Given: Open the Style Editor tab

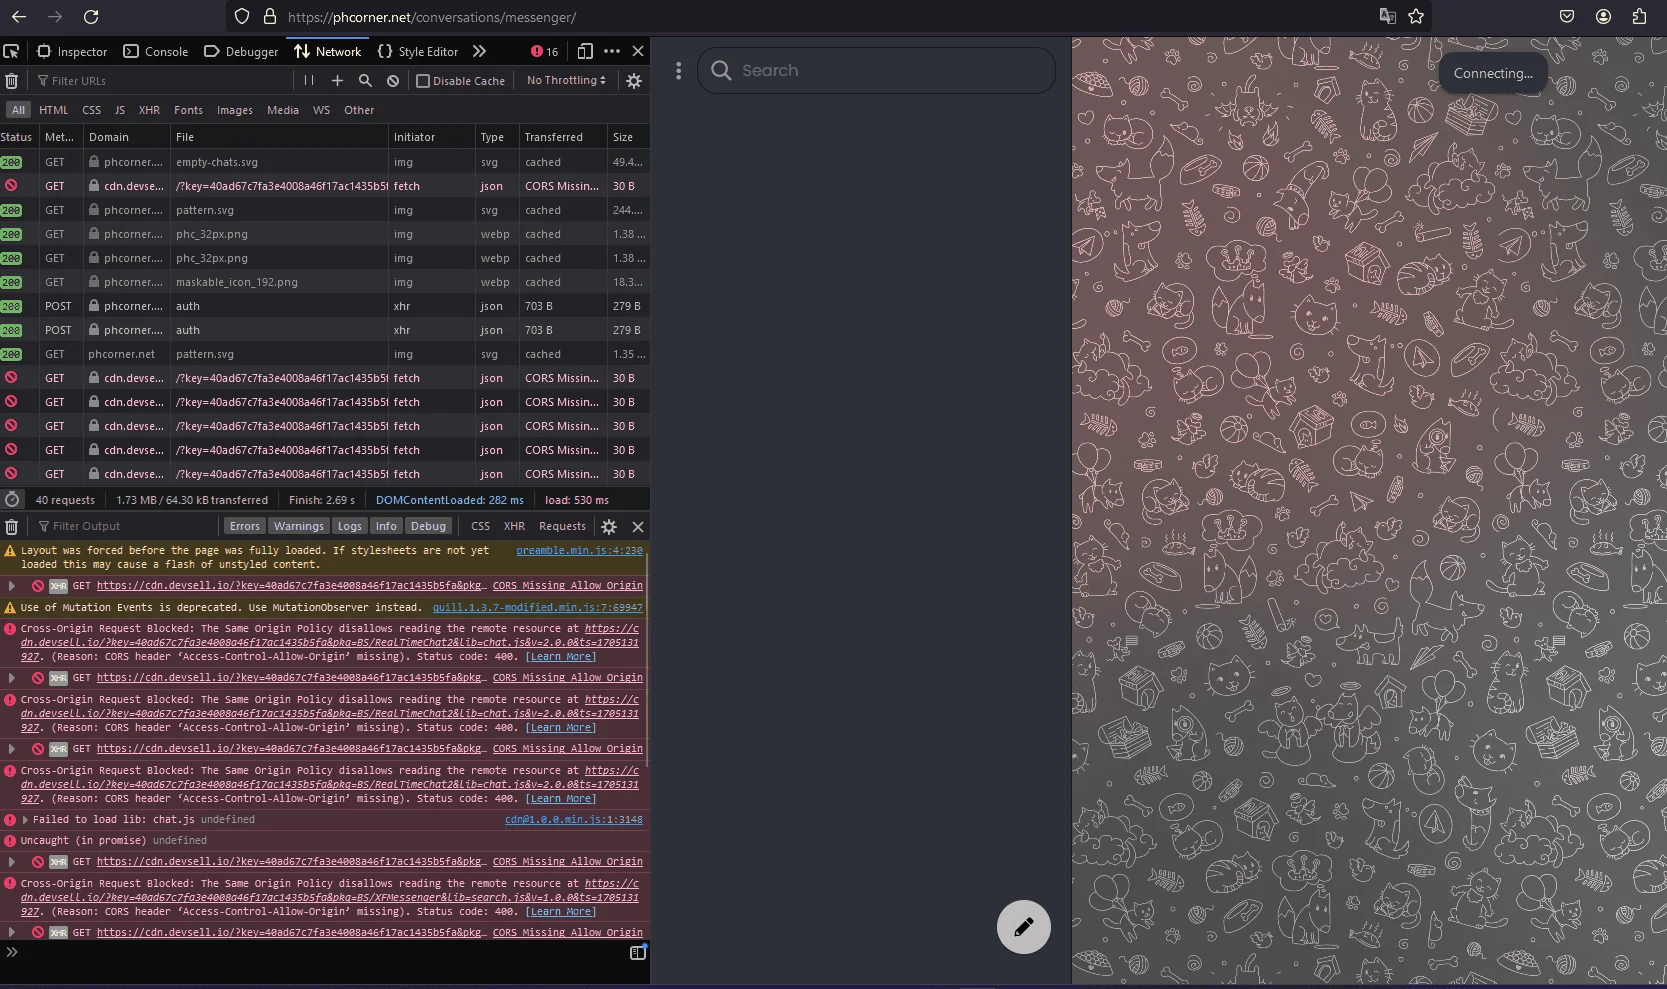Looking at the screenshot, I should tap(418, 51).
